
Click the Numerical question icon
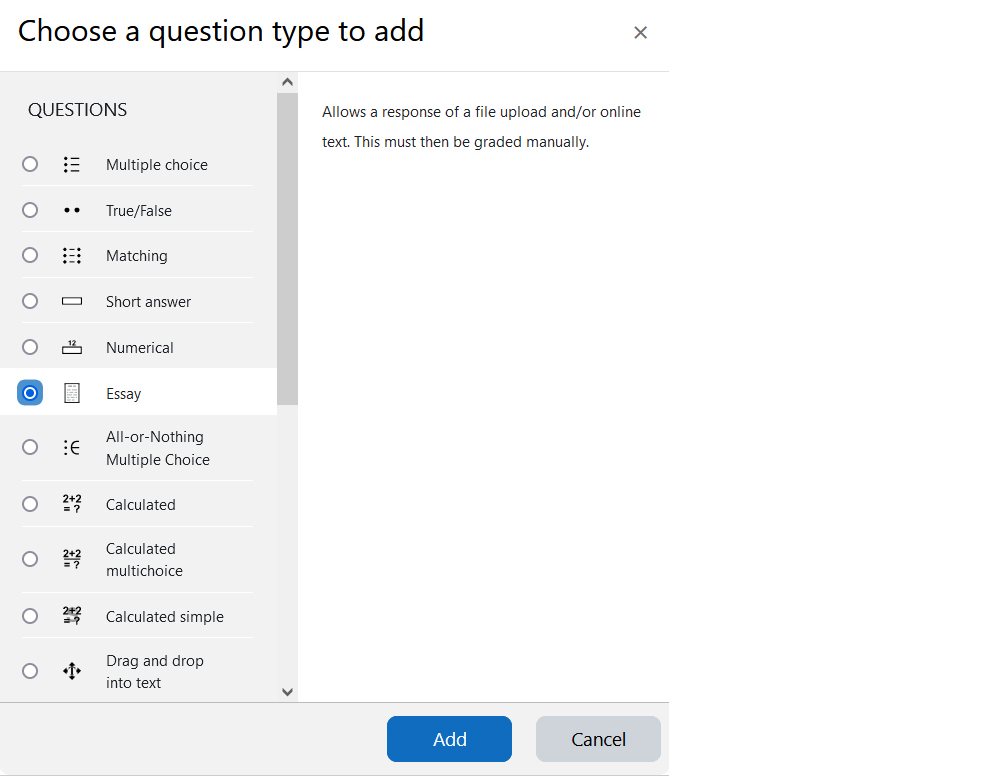pos(71,348)
